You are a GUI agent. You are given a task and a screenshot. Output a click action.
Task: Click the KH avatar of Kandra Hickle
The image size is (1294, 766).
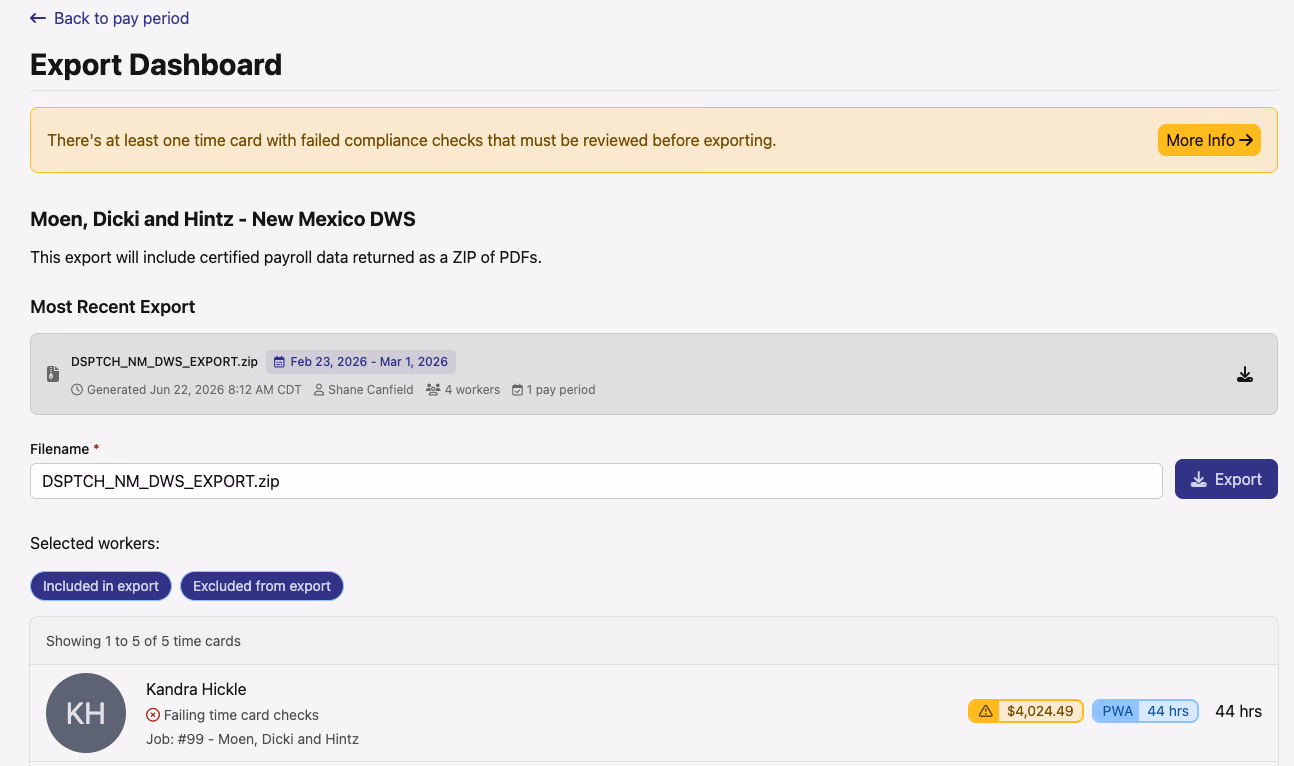[x=86, y=713]
